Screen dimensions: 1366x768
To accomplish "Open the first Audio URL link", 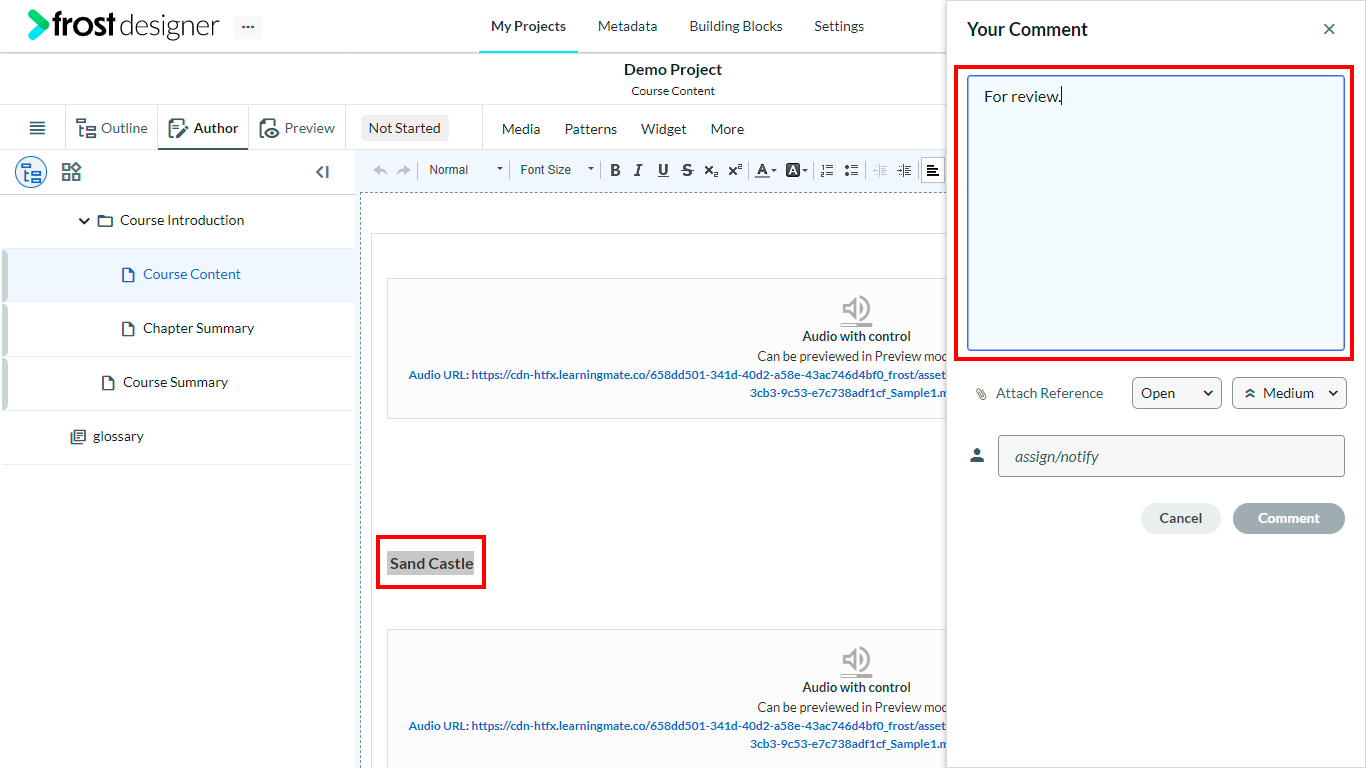I will pos(677,384).
